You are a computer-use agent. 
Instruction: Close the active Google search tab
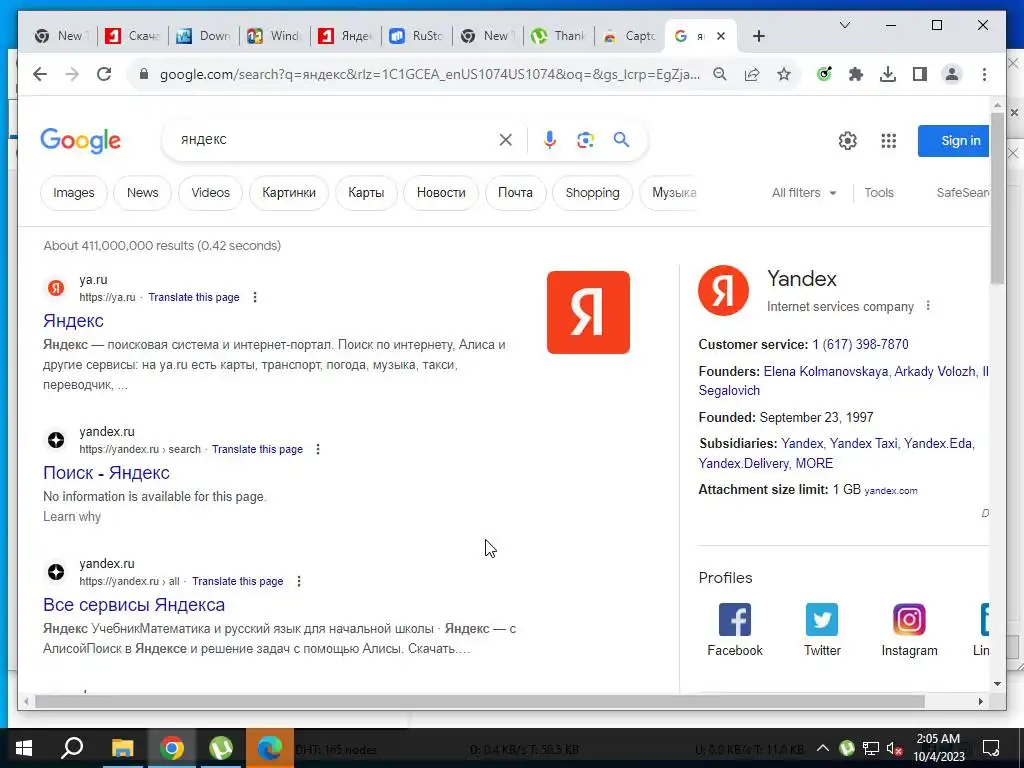pyautogui.click(x=720, y=37)
